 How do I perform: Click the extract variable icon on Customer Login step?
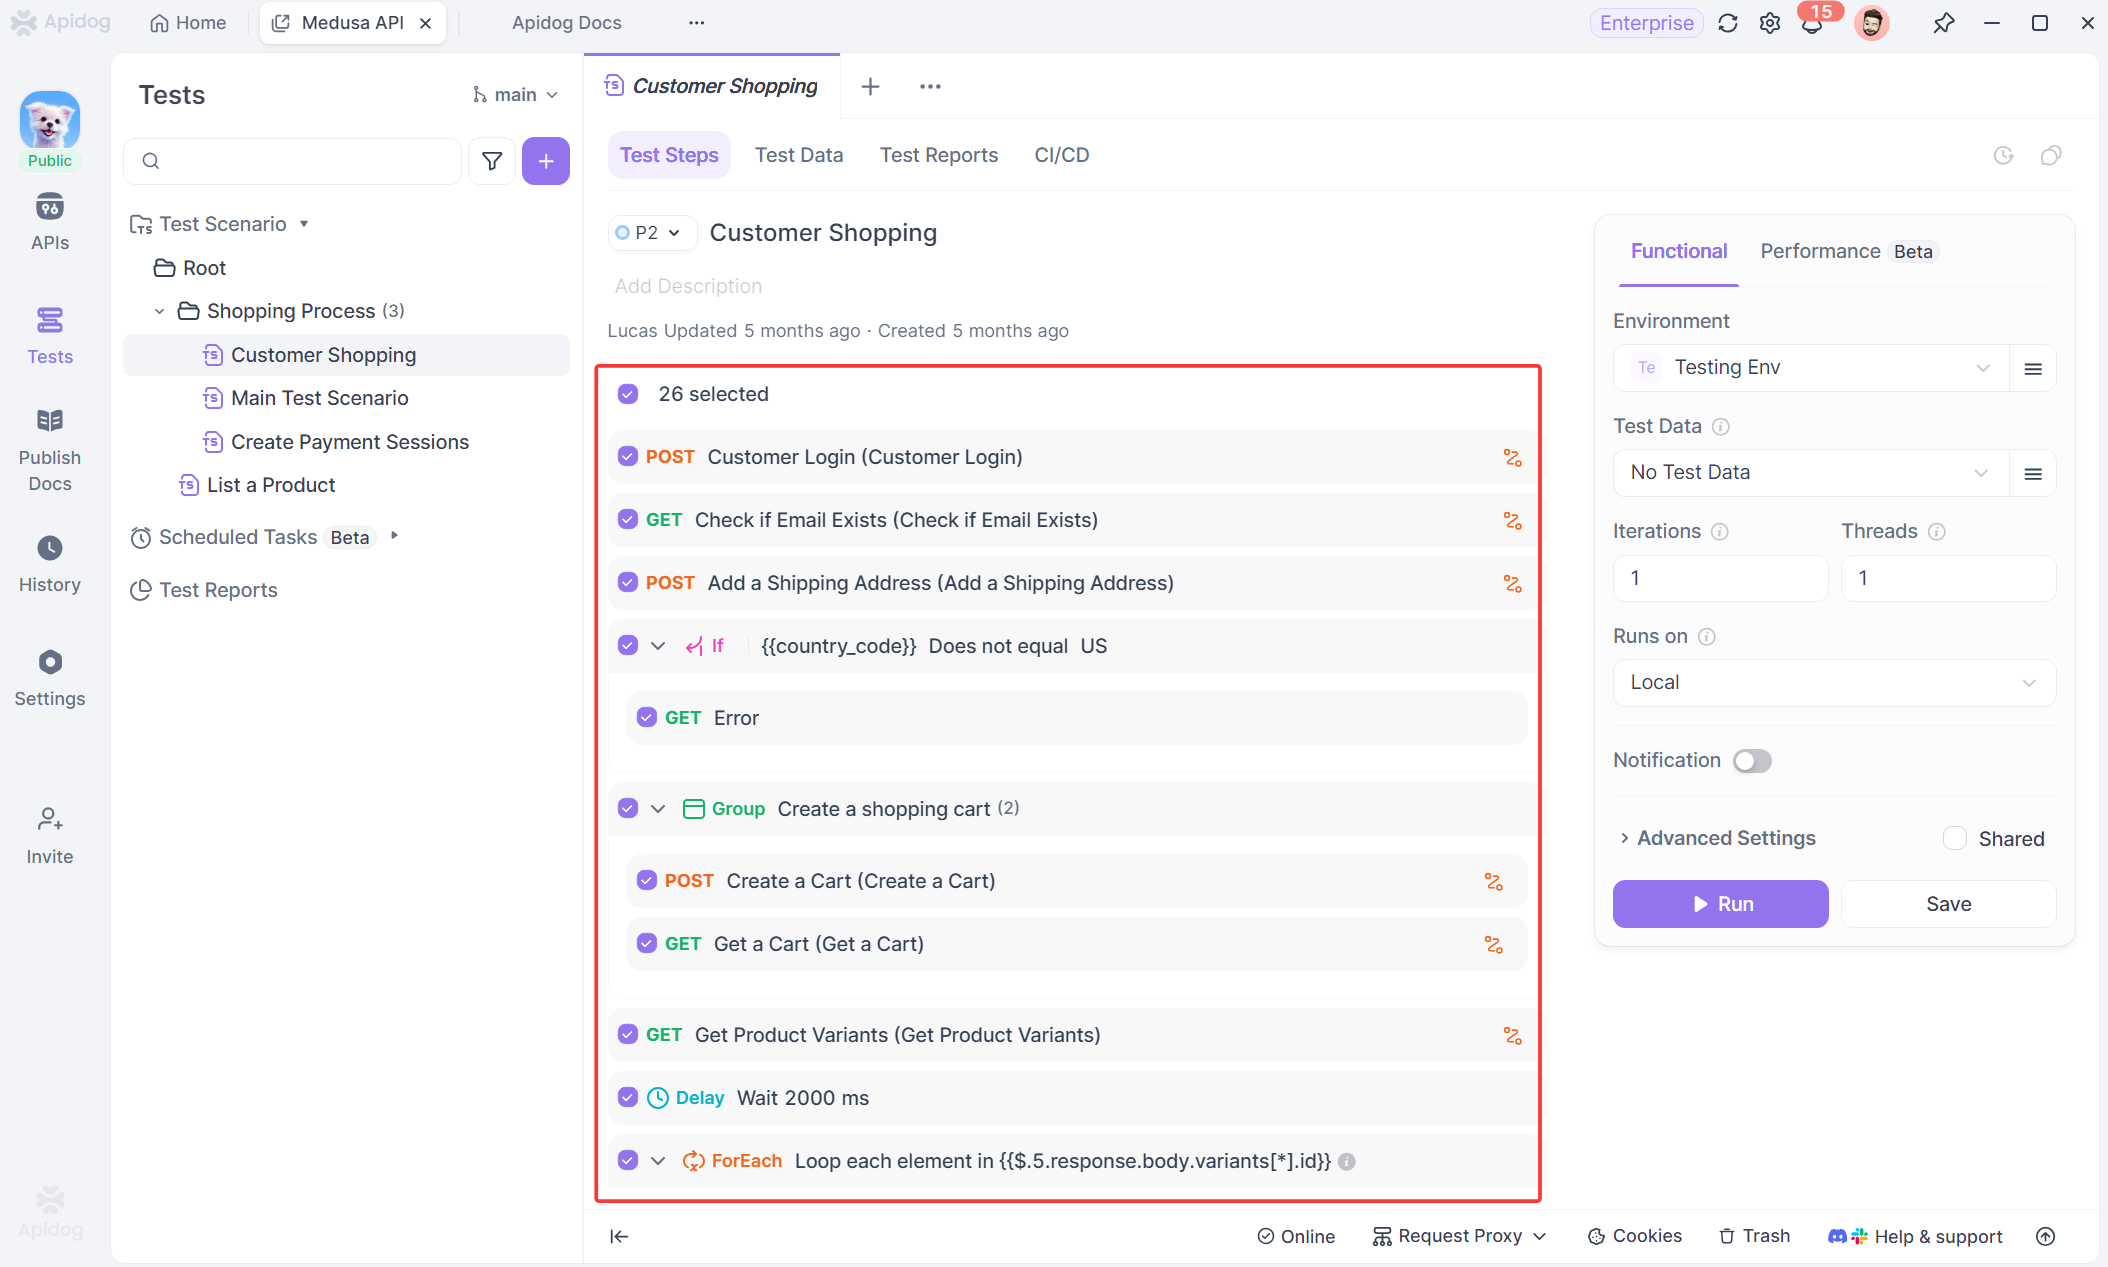point(1513,457)
